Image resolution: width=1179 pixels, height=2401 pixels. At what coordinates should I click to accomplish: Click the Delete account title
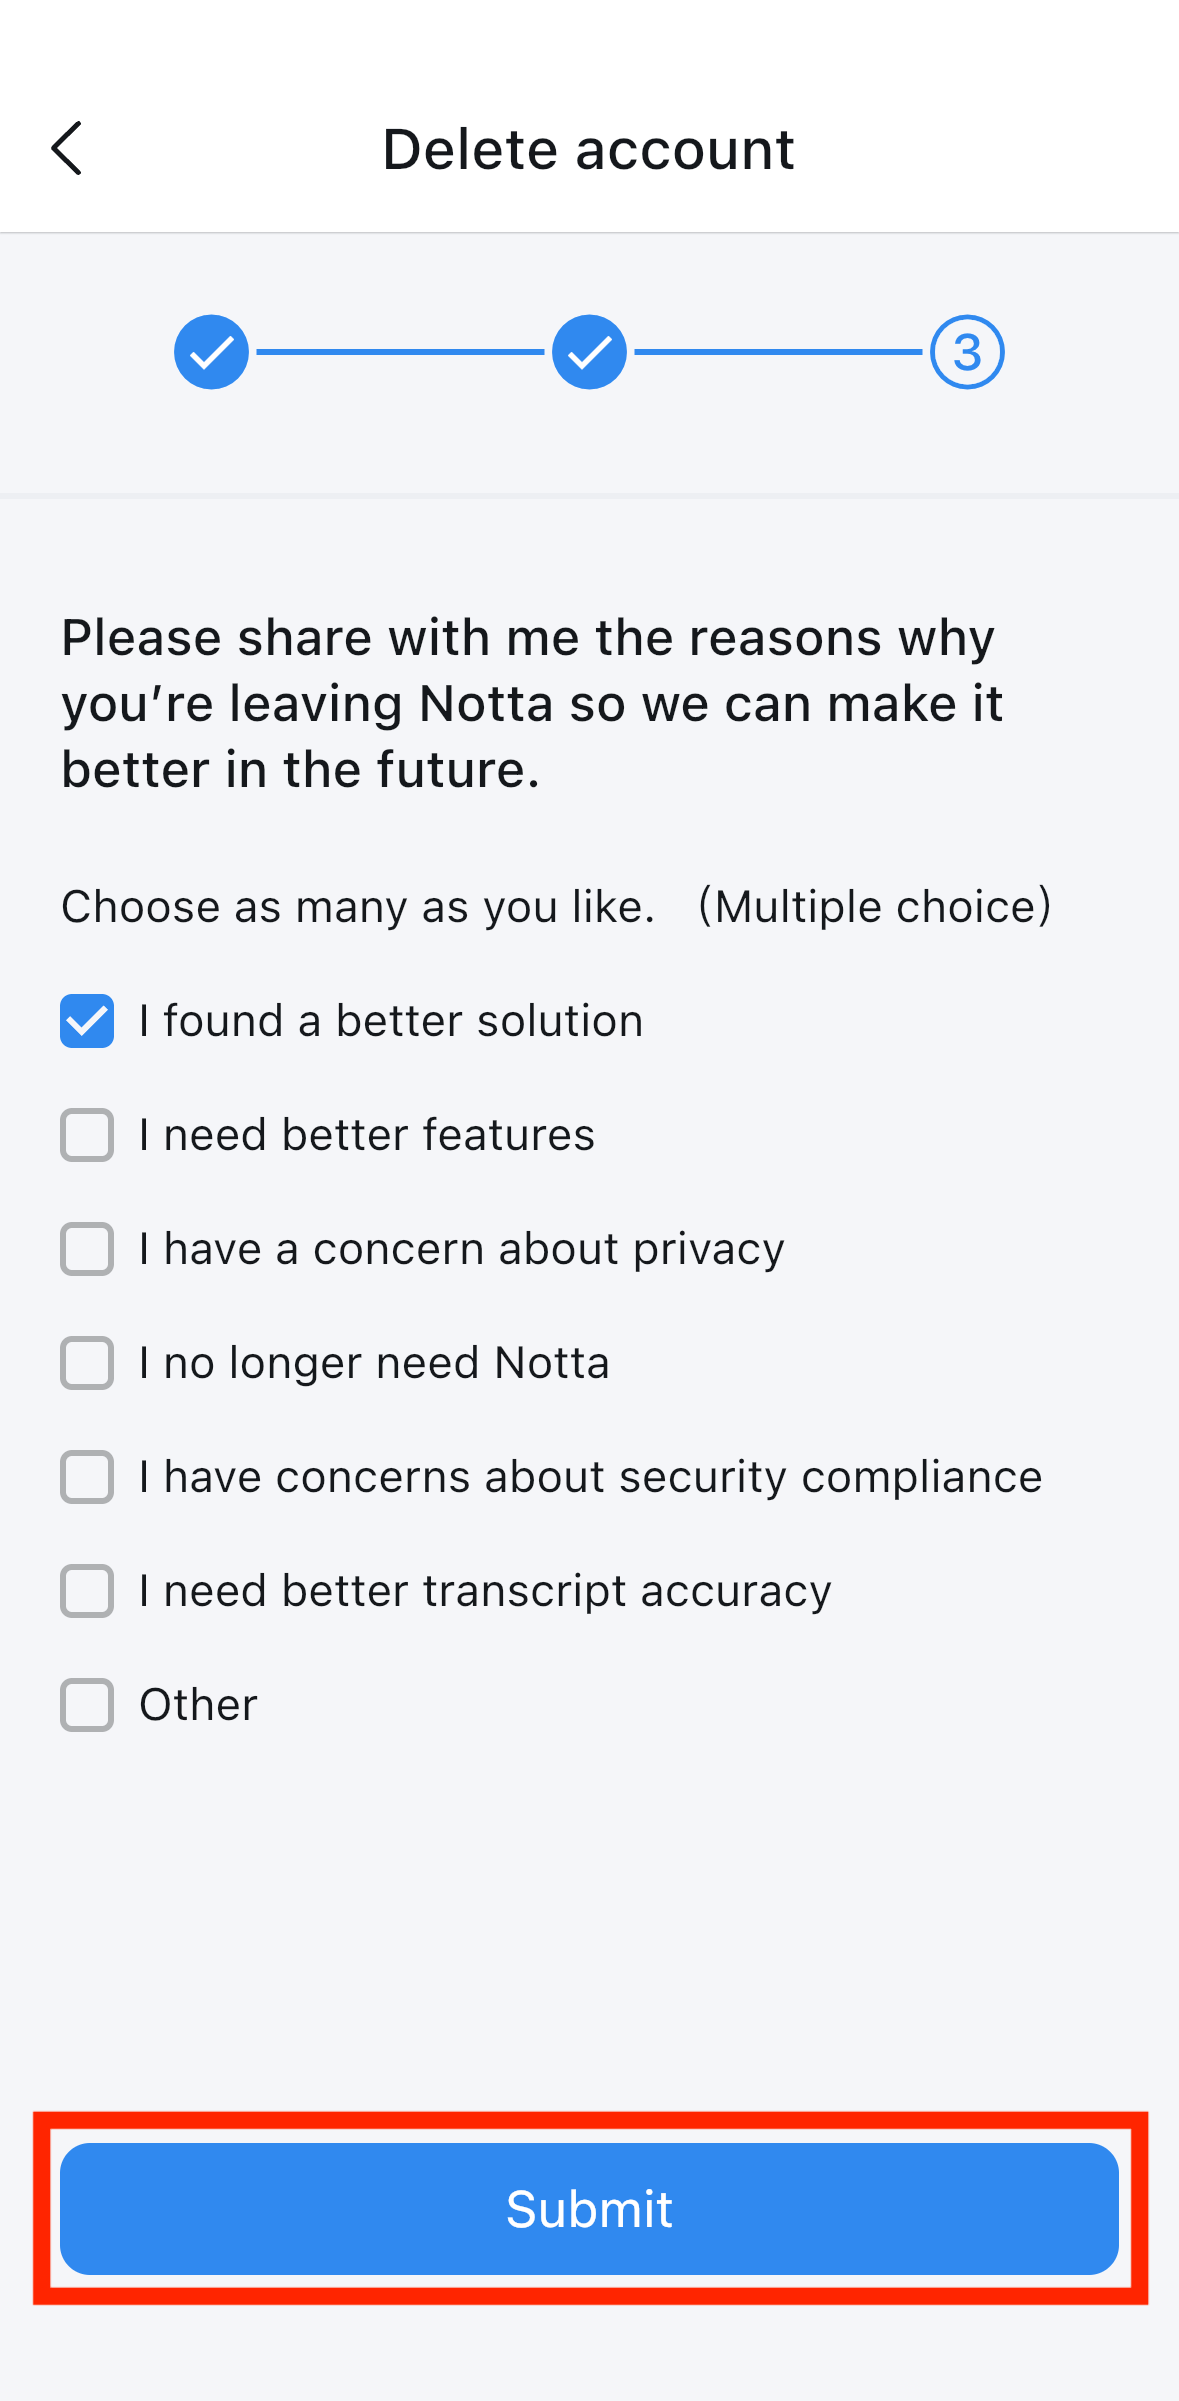click(x=588, y=148)
